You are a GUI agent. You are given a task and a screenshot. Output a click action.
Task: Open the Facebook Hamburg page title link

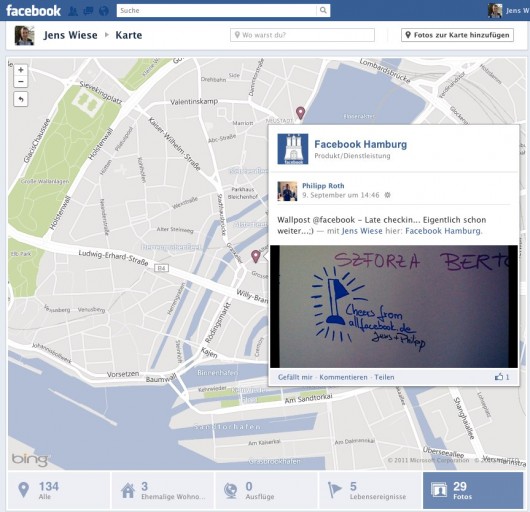coord(361,144)
